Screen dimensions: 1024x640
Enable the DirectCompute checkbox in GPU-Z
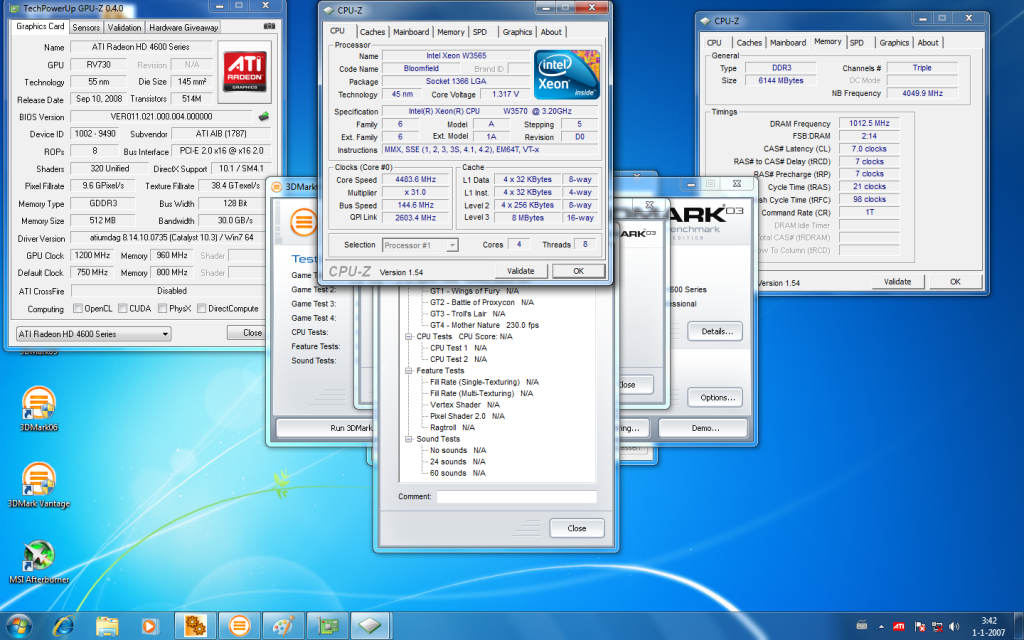click(201, 308)
